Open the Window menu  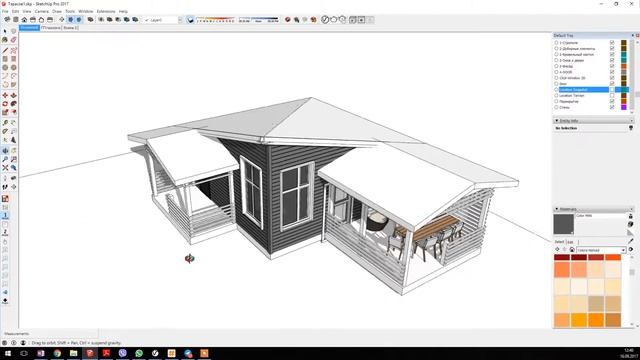click(86, 11)
